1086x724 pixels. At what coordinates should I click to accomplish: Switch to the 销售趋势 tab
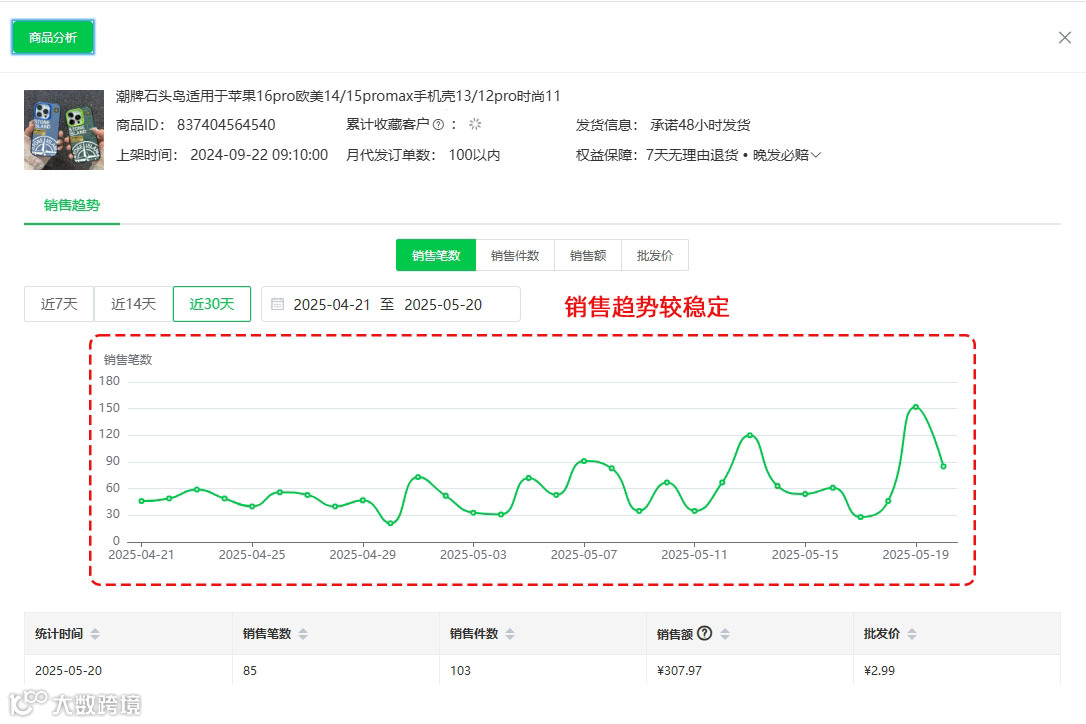[x=72, y=205]
